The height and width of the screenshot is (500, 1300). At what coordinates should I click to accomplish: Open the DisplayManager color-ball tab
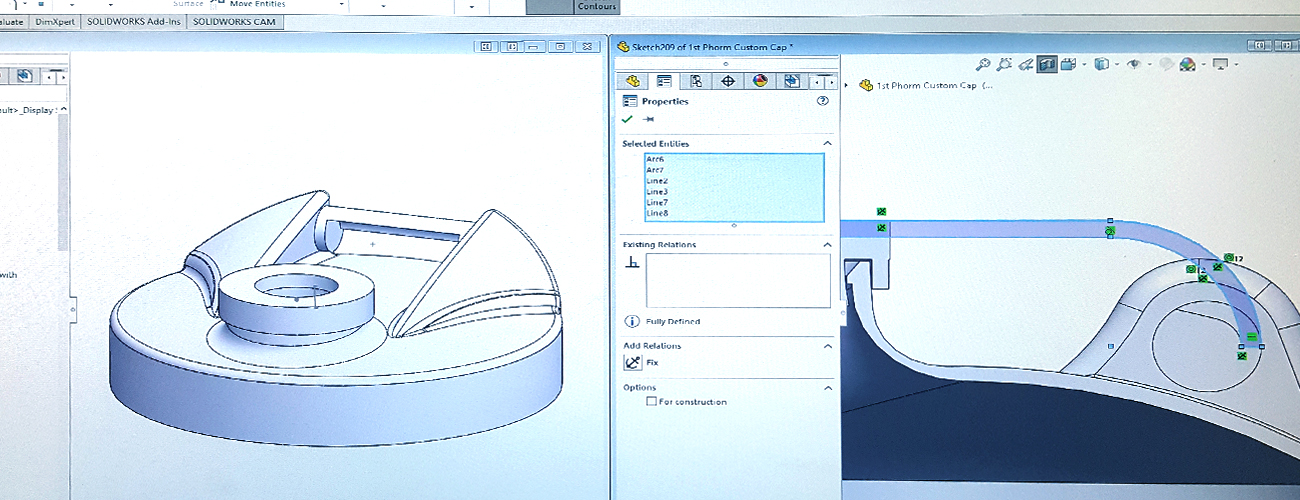[x=760, y=81]
